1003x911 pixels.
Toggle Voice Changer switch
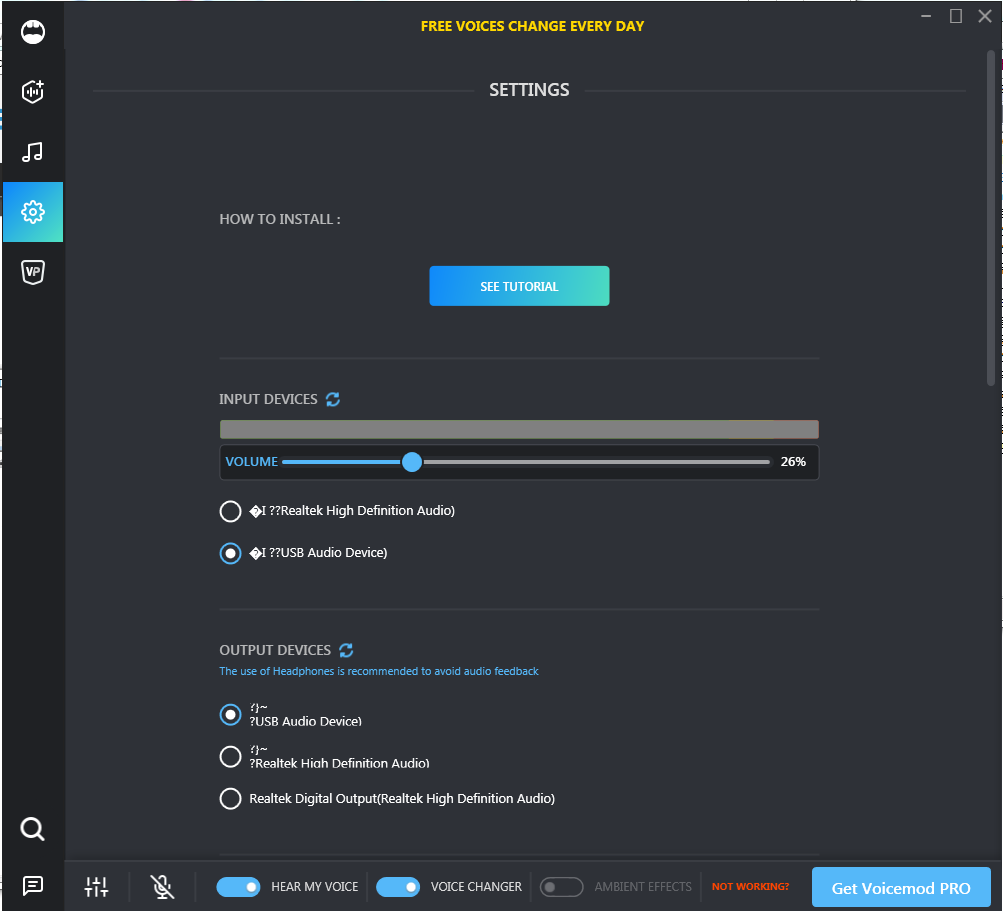pos(398,887)
